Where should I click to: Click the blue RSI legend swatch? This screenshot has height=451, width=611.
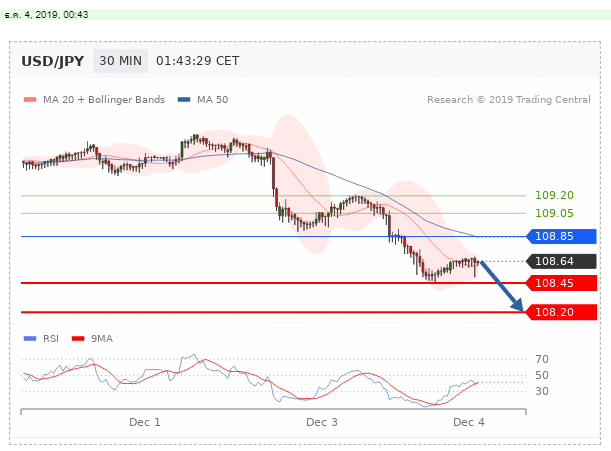(30, 338)
